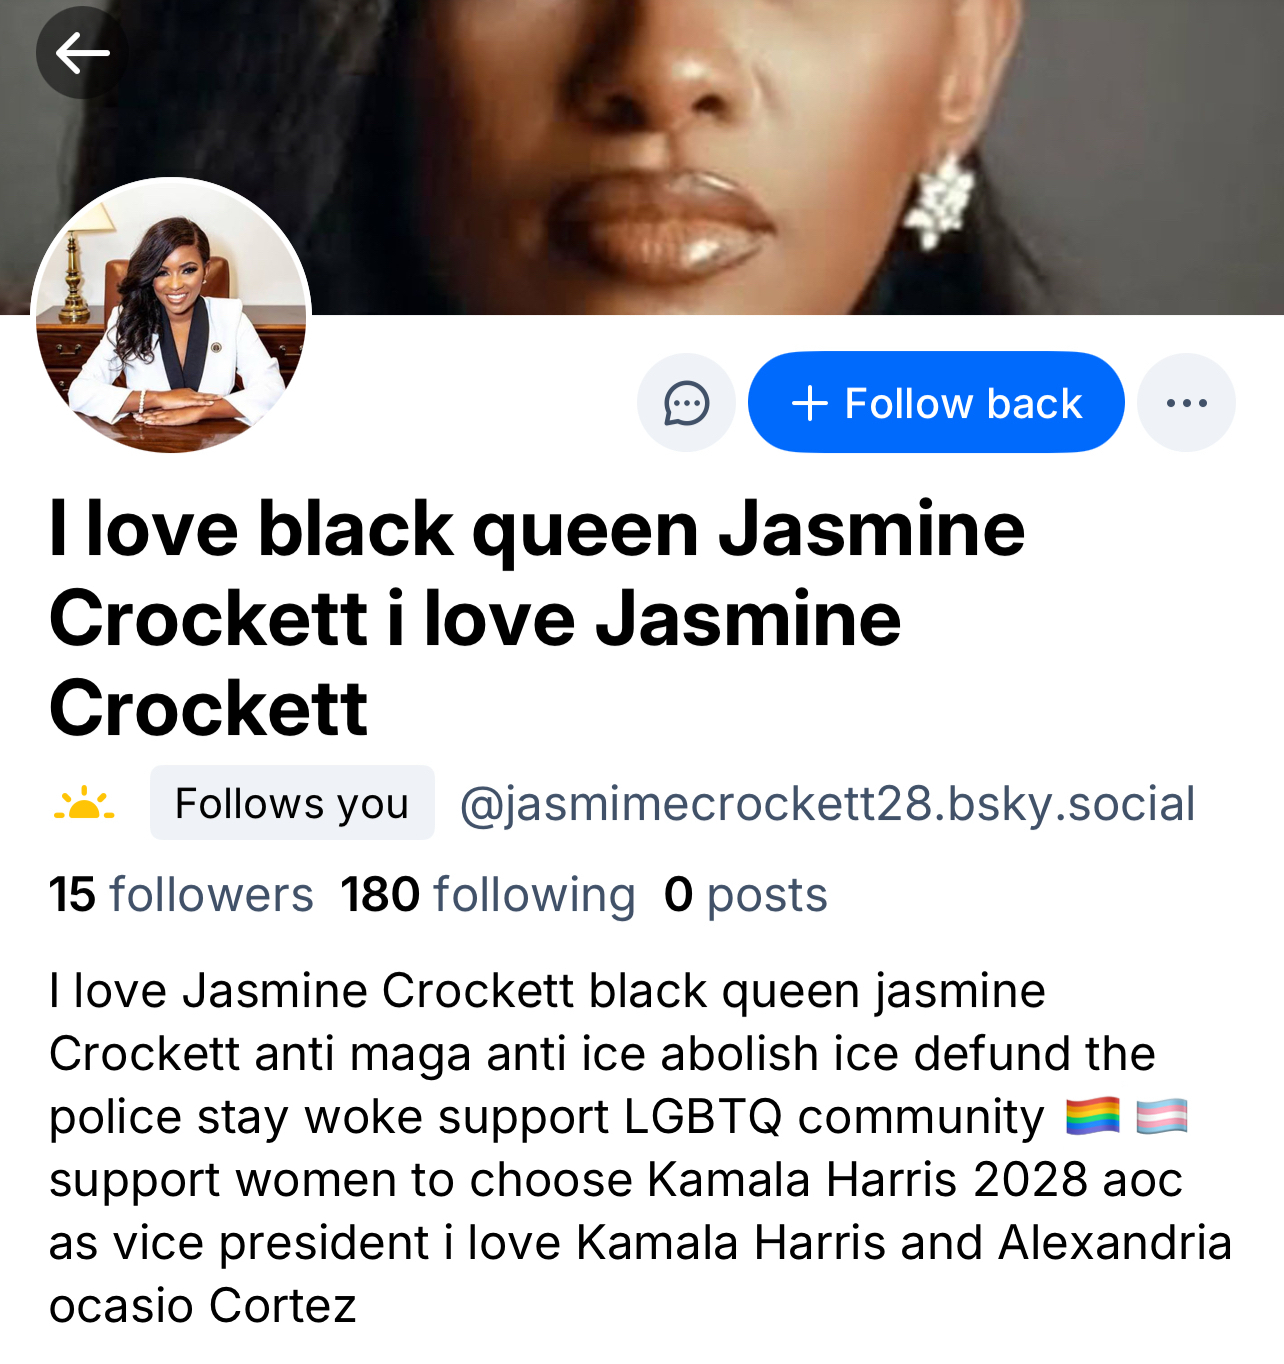Image resolution: width=1284 pixels, height=1364 pixels.
Task: Tap the rainbow pride flag emoji
Action: coord(1092,1116)
